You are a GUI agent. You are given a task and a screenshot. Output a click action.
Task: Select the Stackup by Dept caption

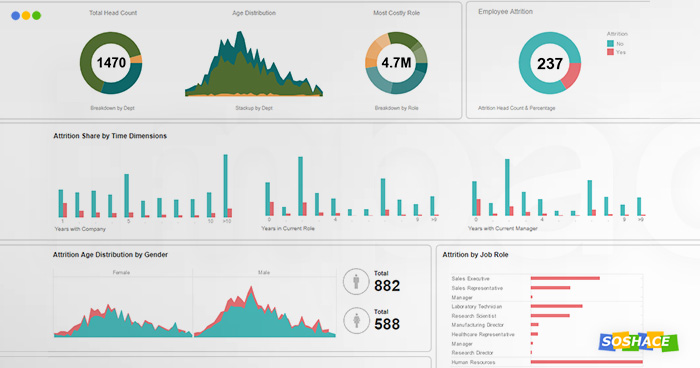[254, 108]
